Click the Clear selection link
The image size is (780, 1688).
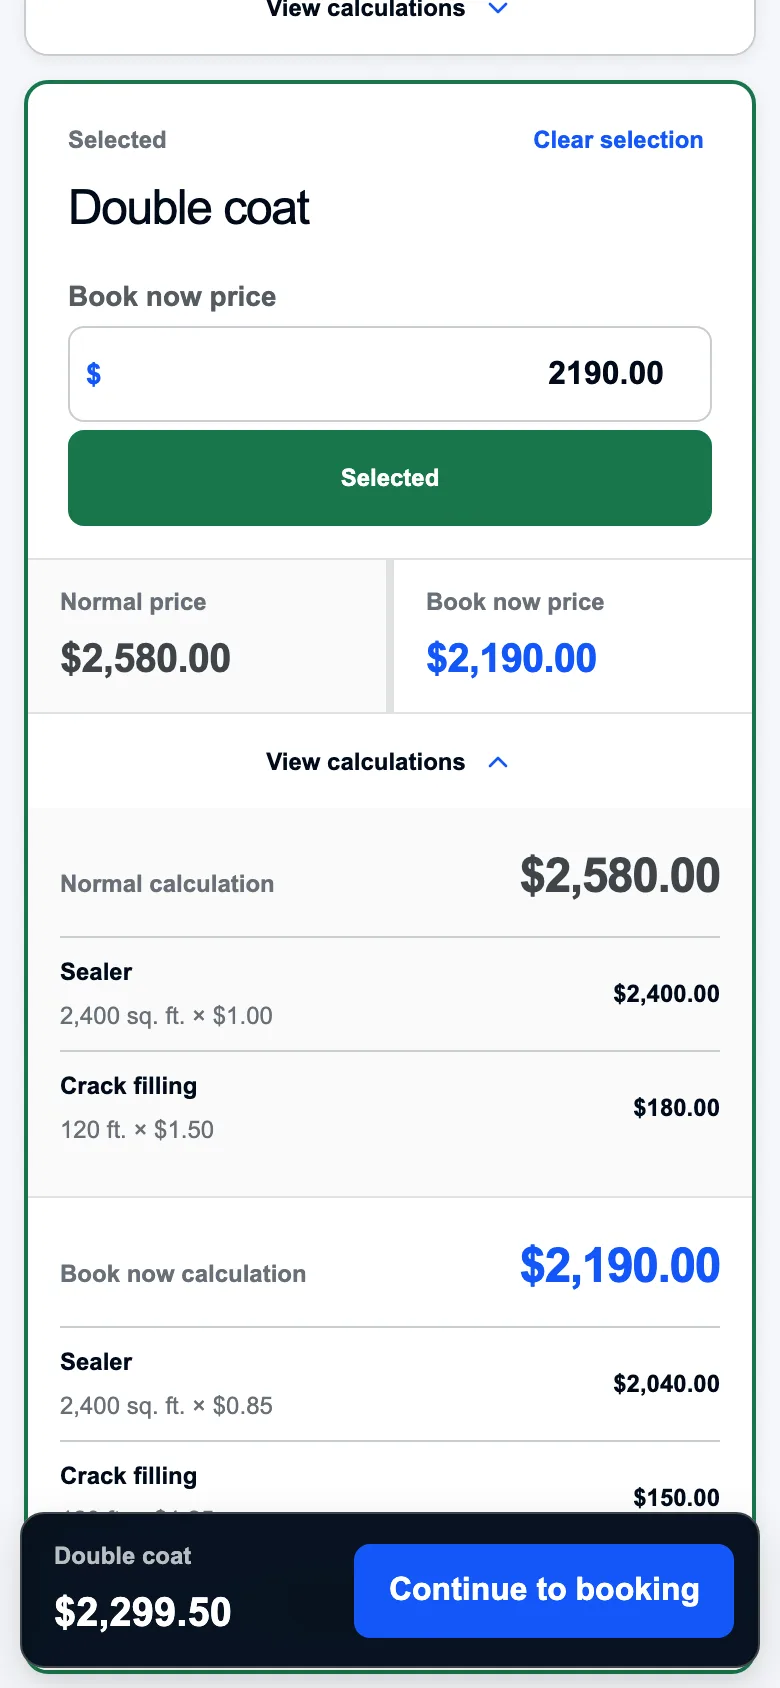coord(618,140)
